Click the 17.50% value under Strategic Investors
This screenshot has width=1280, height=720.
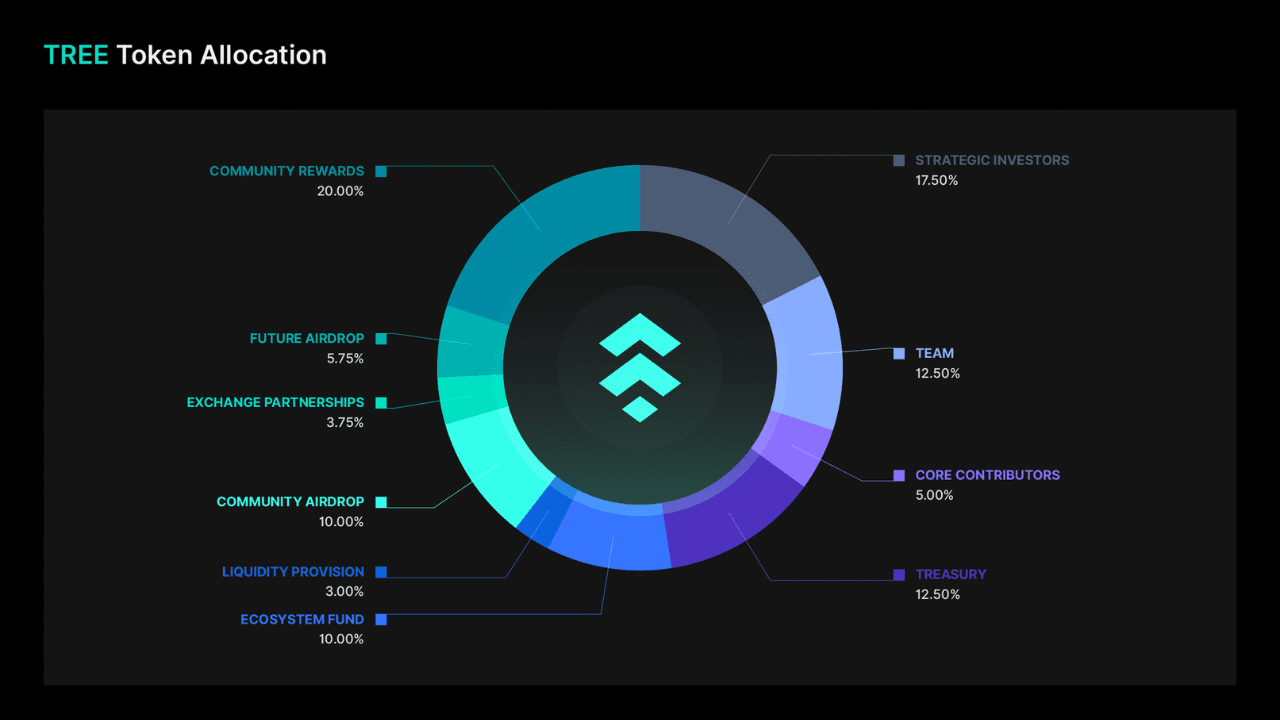[937, 181]
